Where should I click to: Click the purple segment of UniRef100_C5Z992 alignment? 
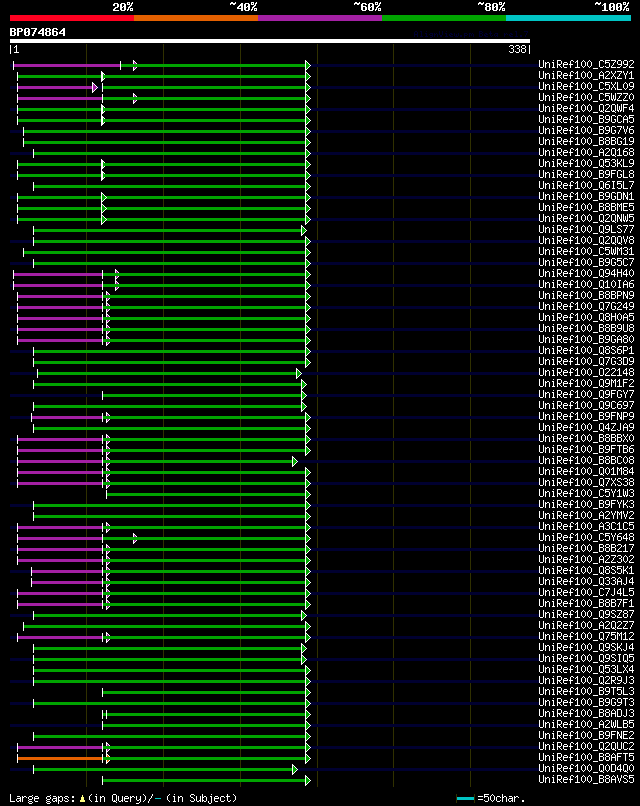pyautogui.click(x=67, y=65)
